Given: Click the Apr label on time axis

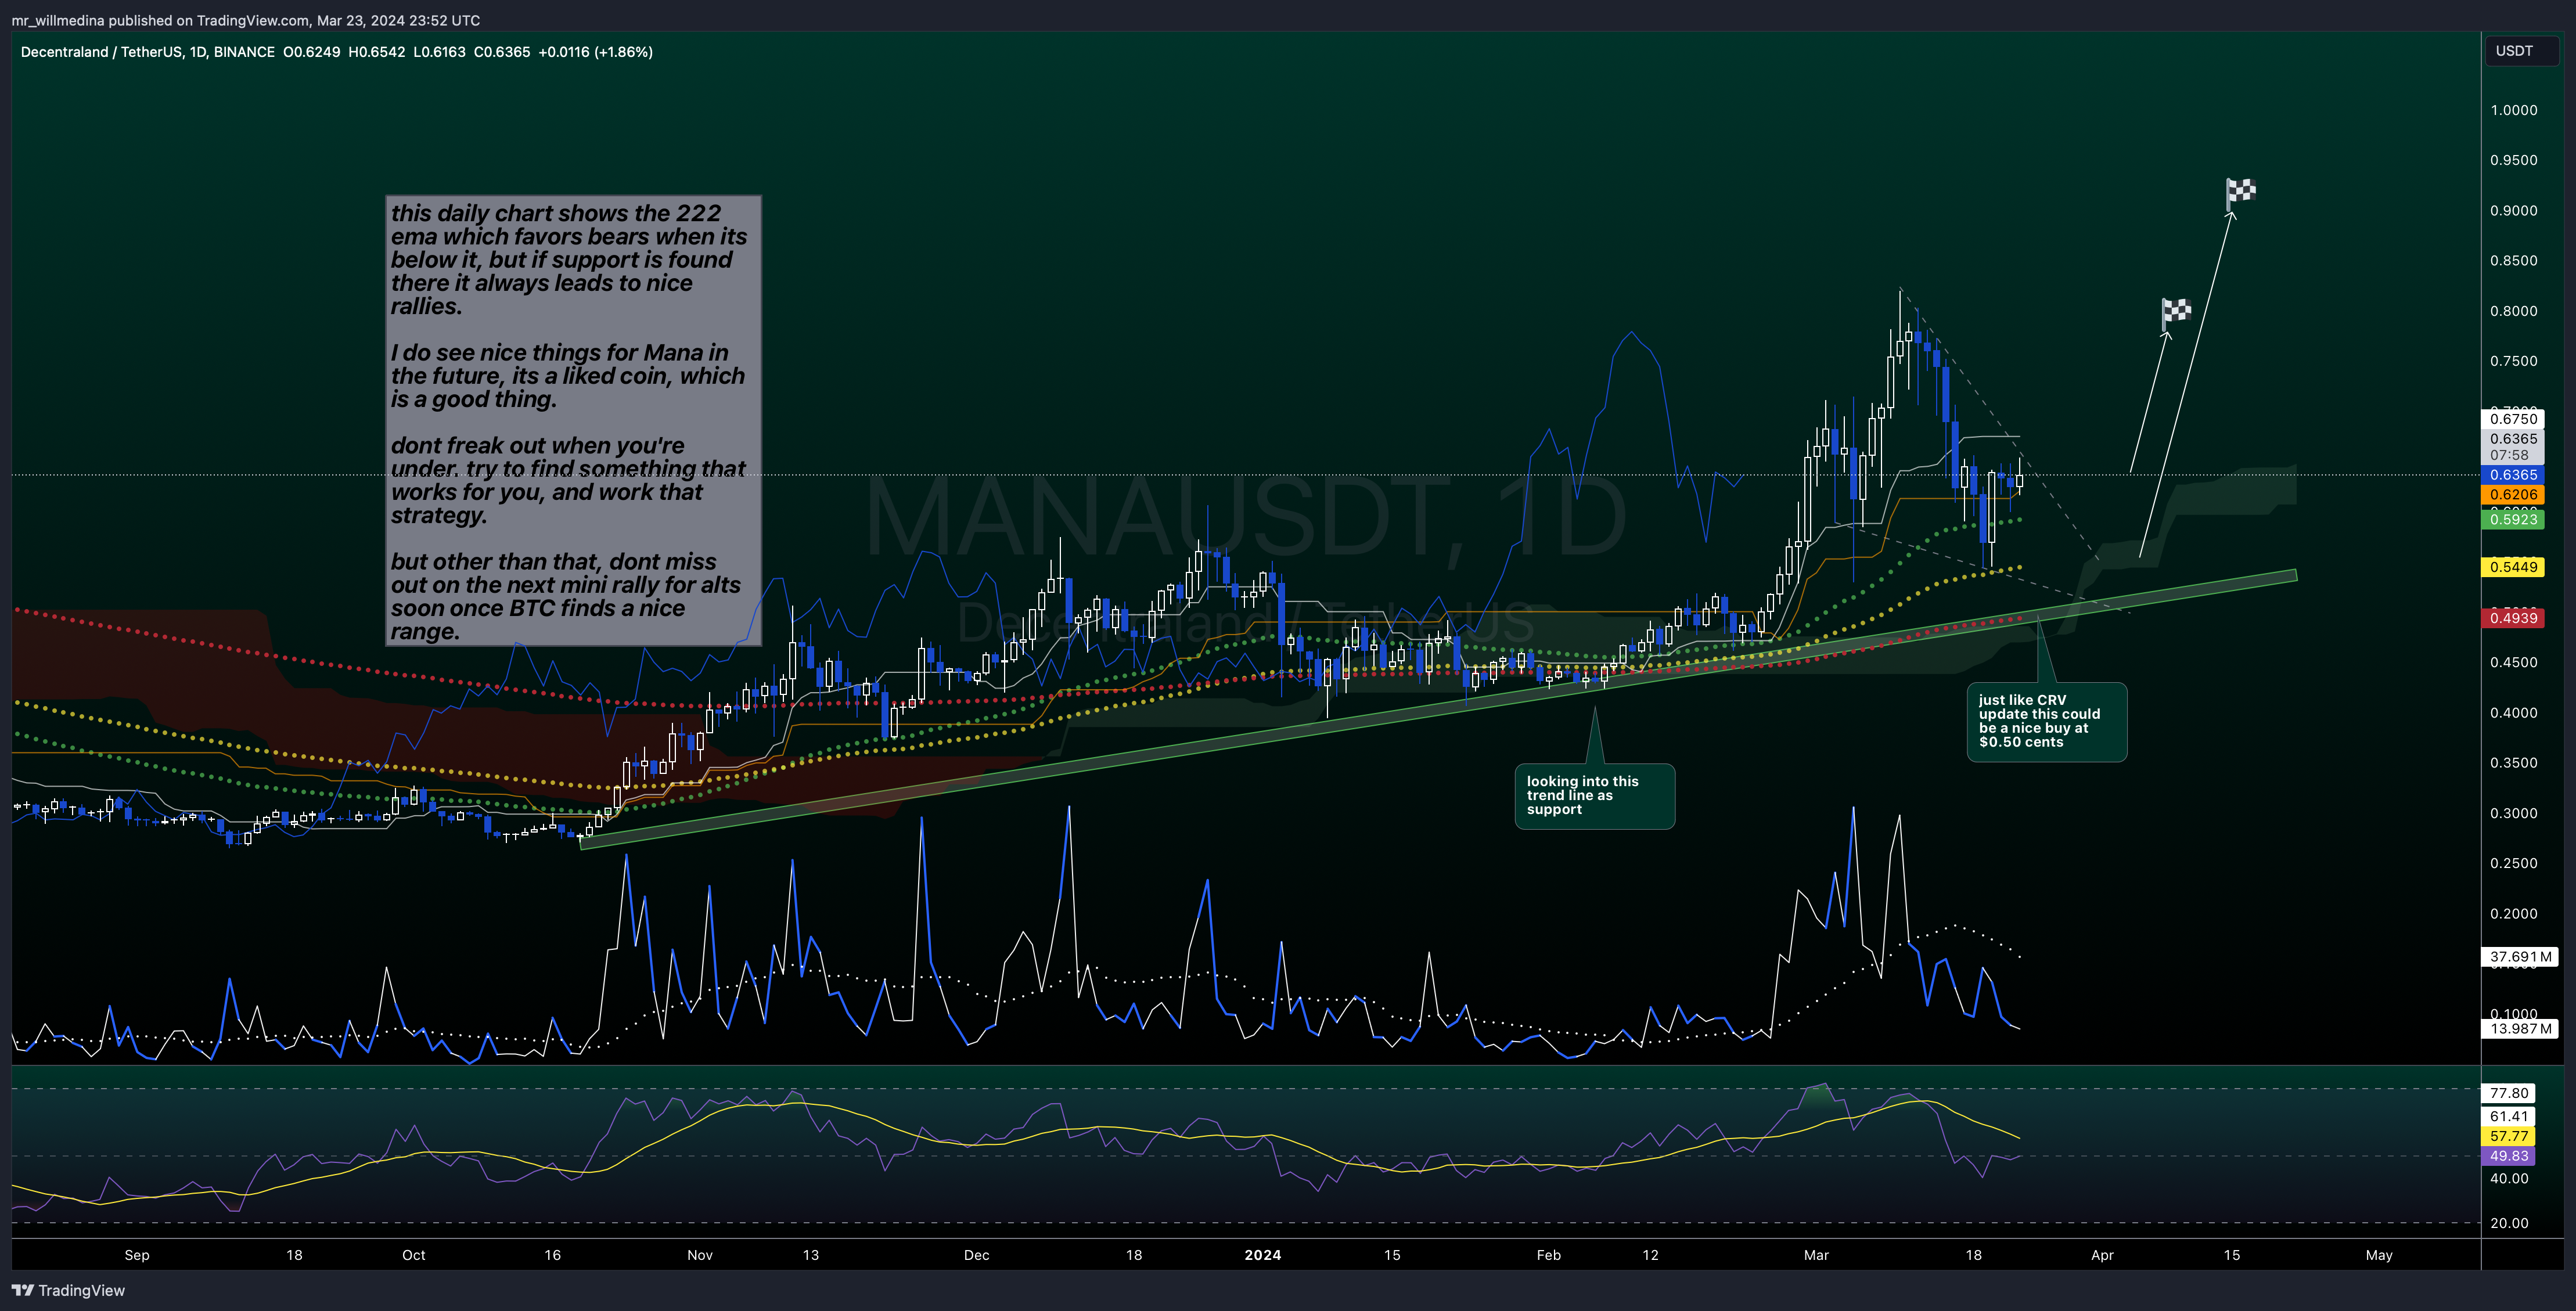Looking at the screenshot, I should [2103, 1255].
